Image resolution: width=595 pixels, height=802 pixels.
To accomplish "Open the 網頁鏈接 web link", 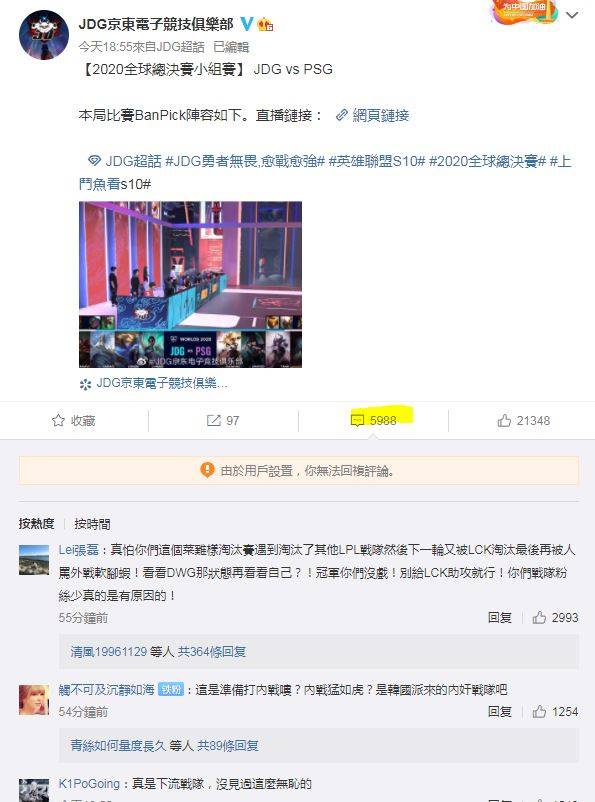I will 372,115.
